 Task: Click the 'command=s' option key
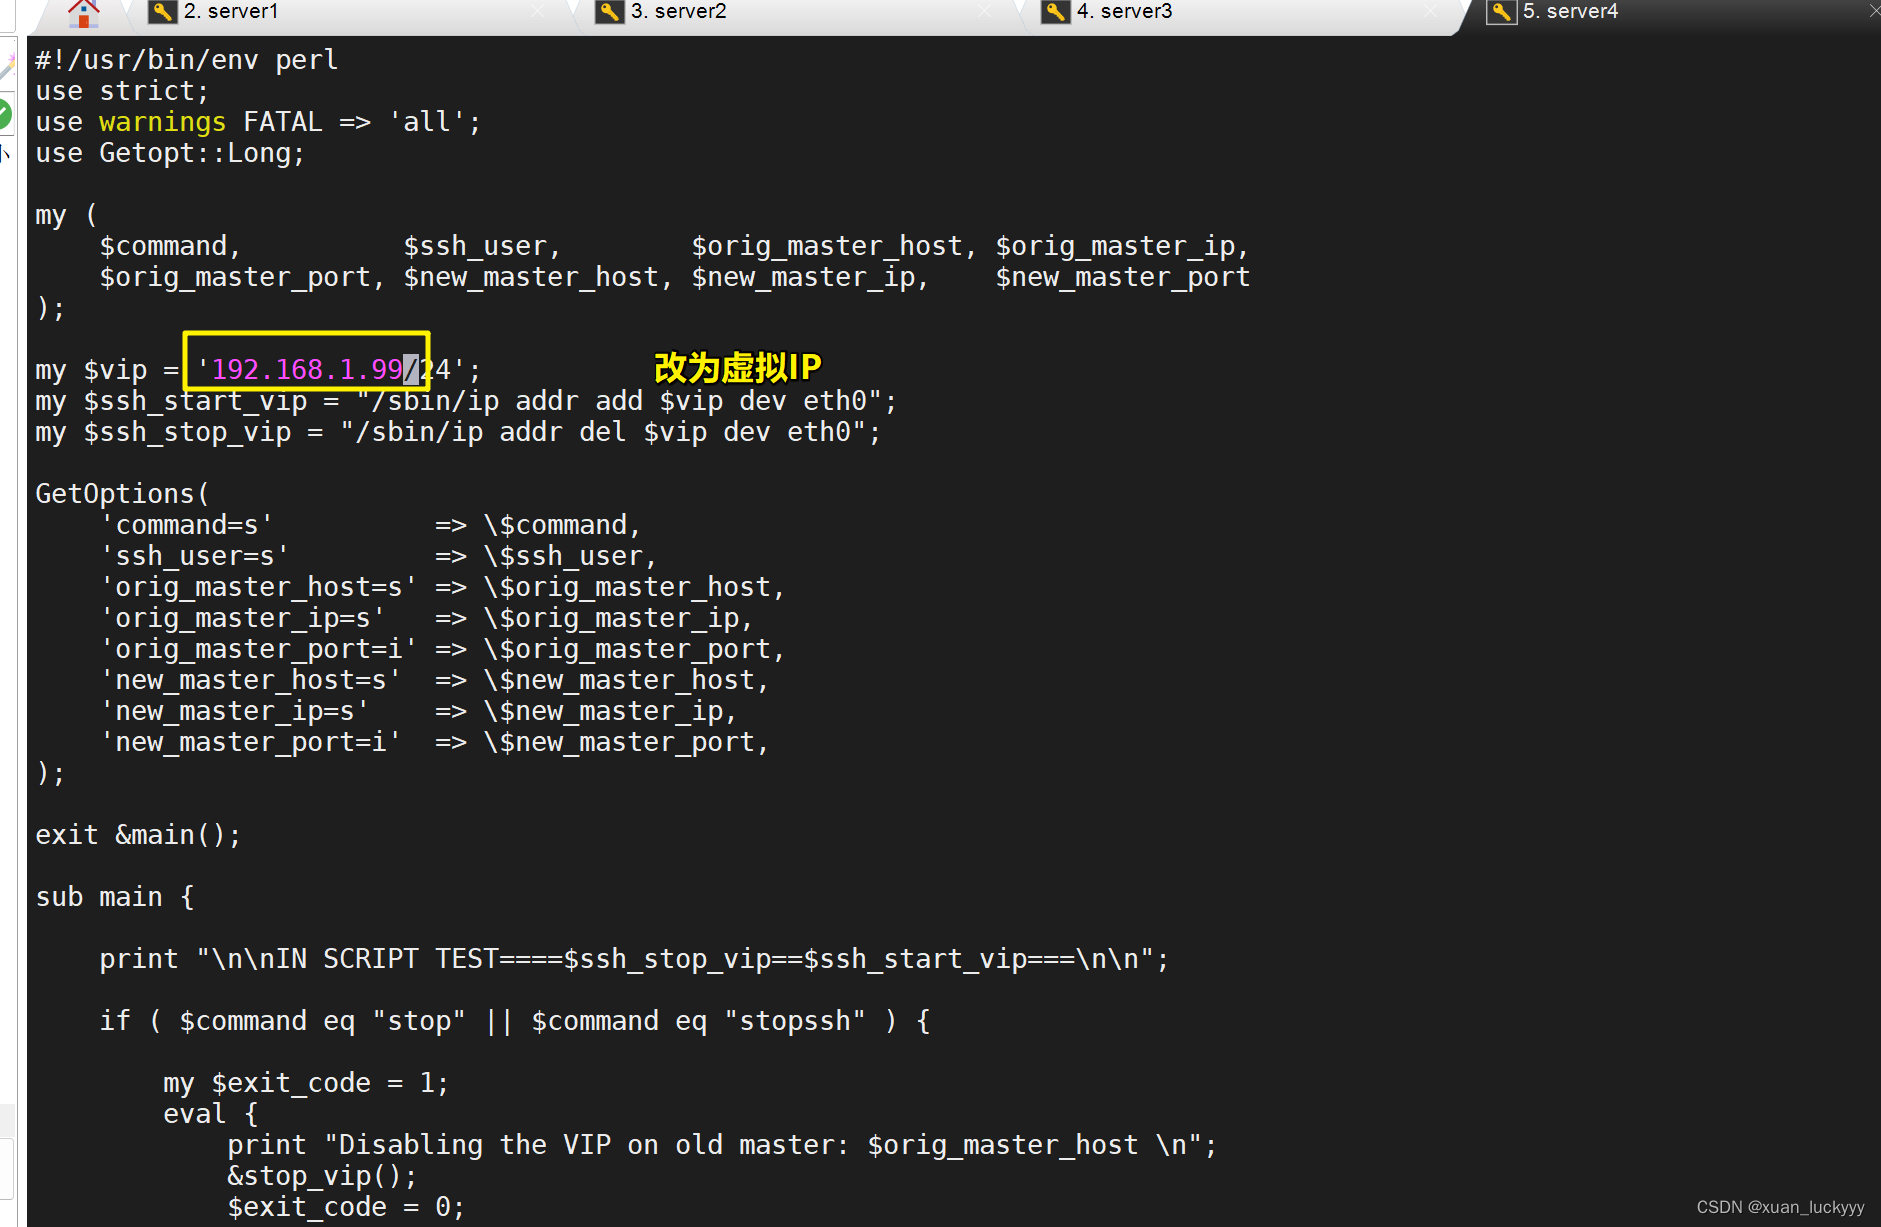coord(187,525)
